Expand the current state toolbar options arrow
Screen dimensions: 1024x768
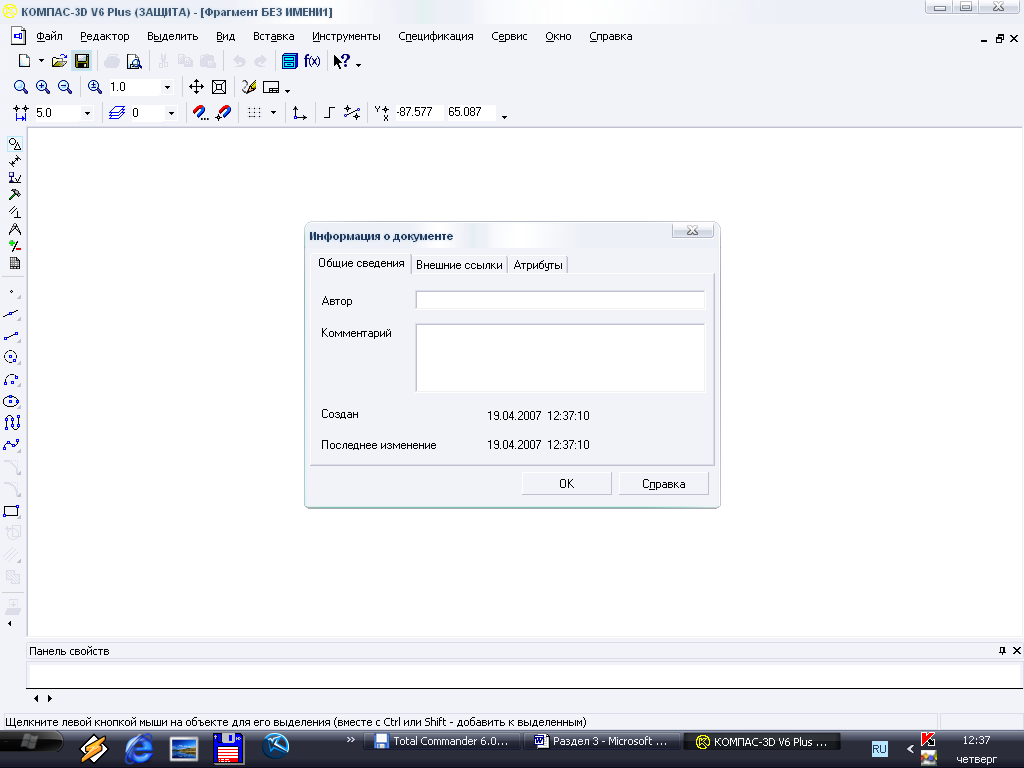pyautogui.click(x=504, y=117)
